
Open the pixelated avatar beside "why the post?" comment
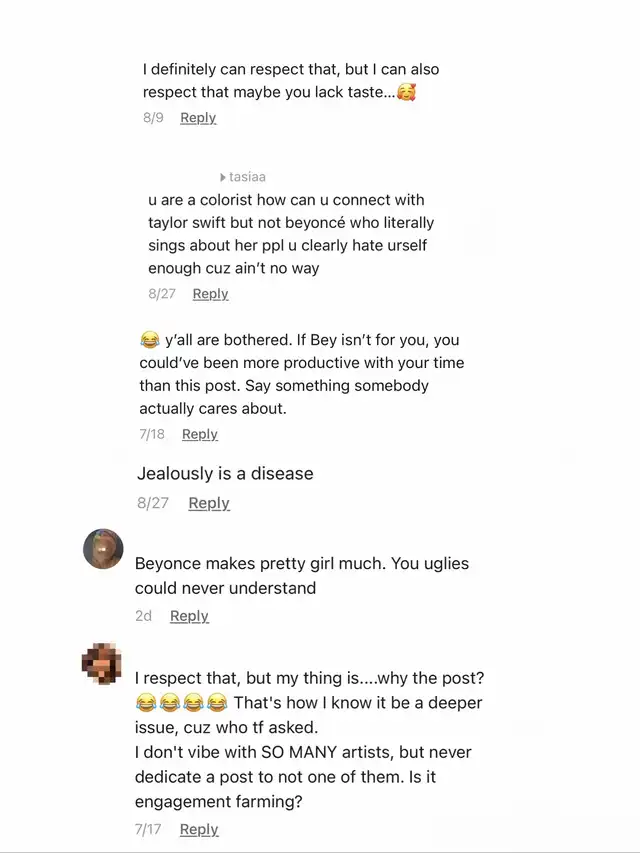[103, 662]
